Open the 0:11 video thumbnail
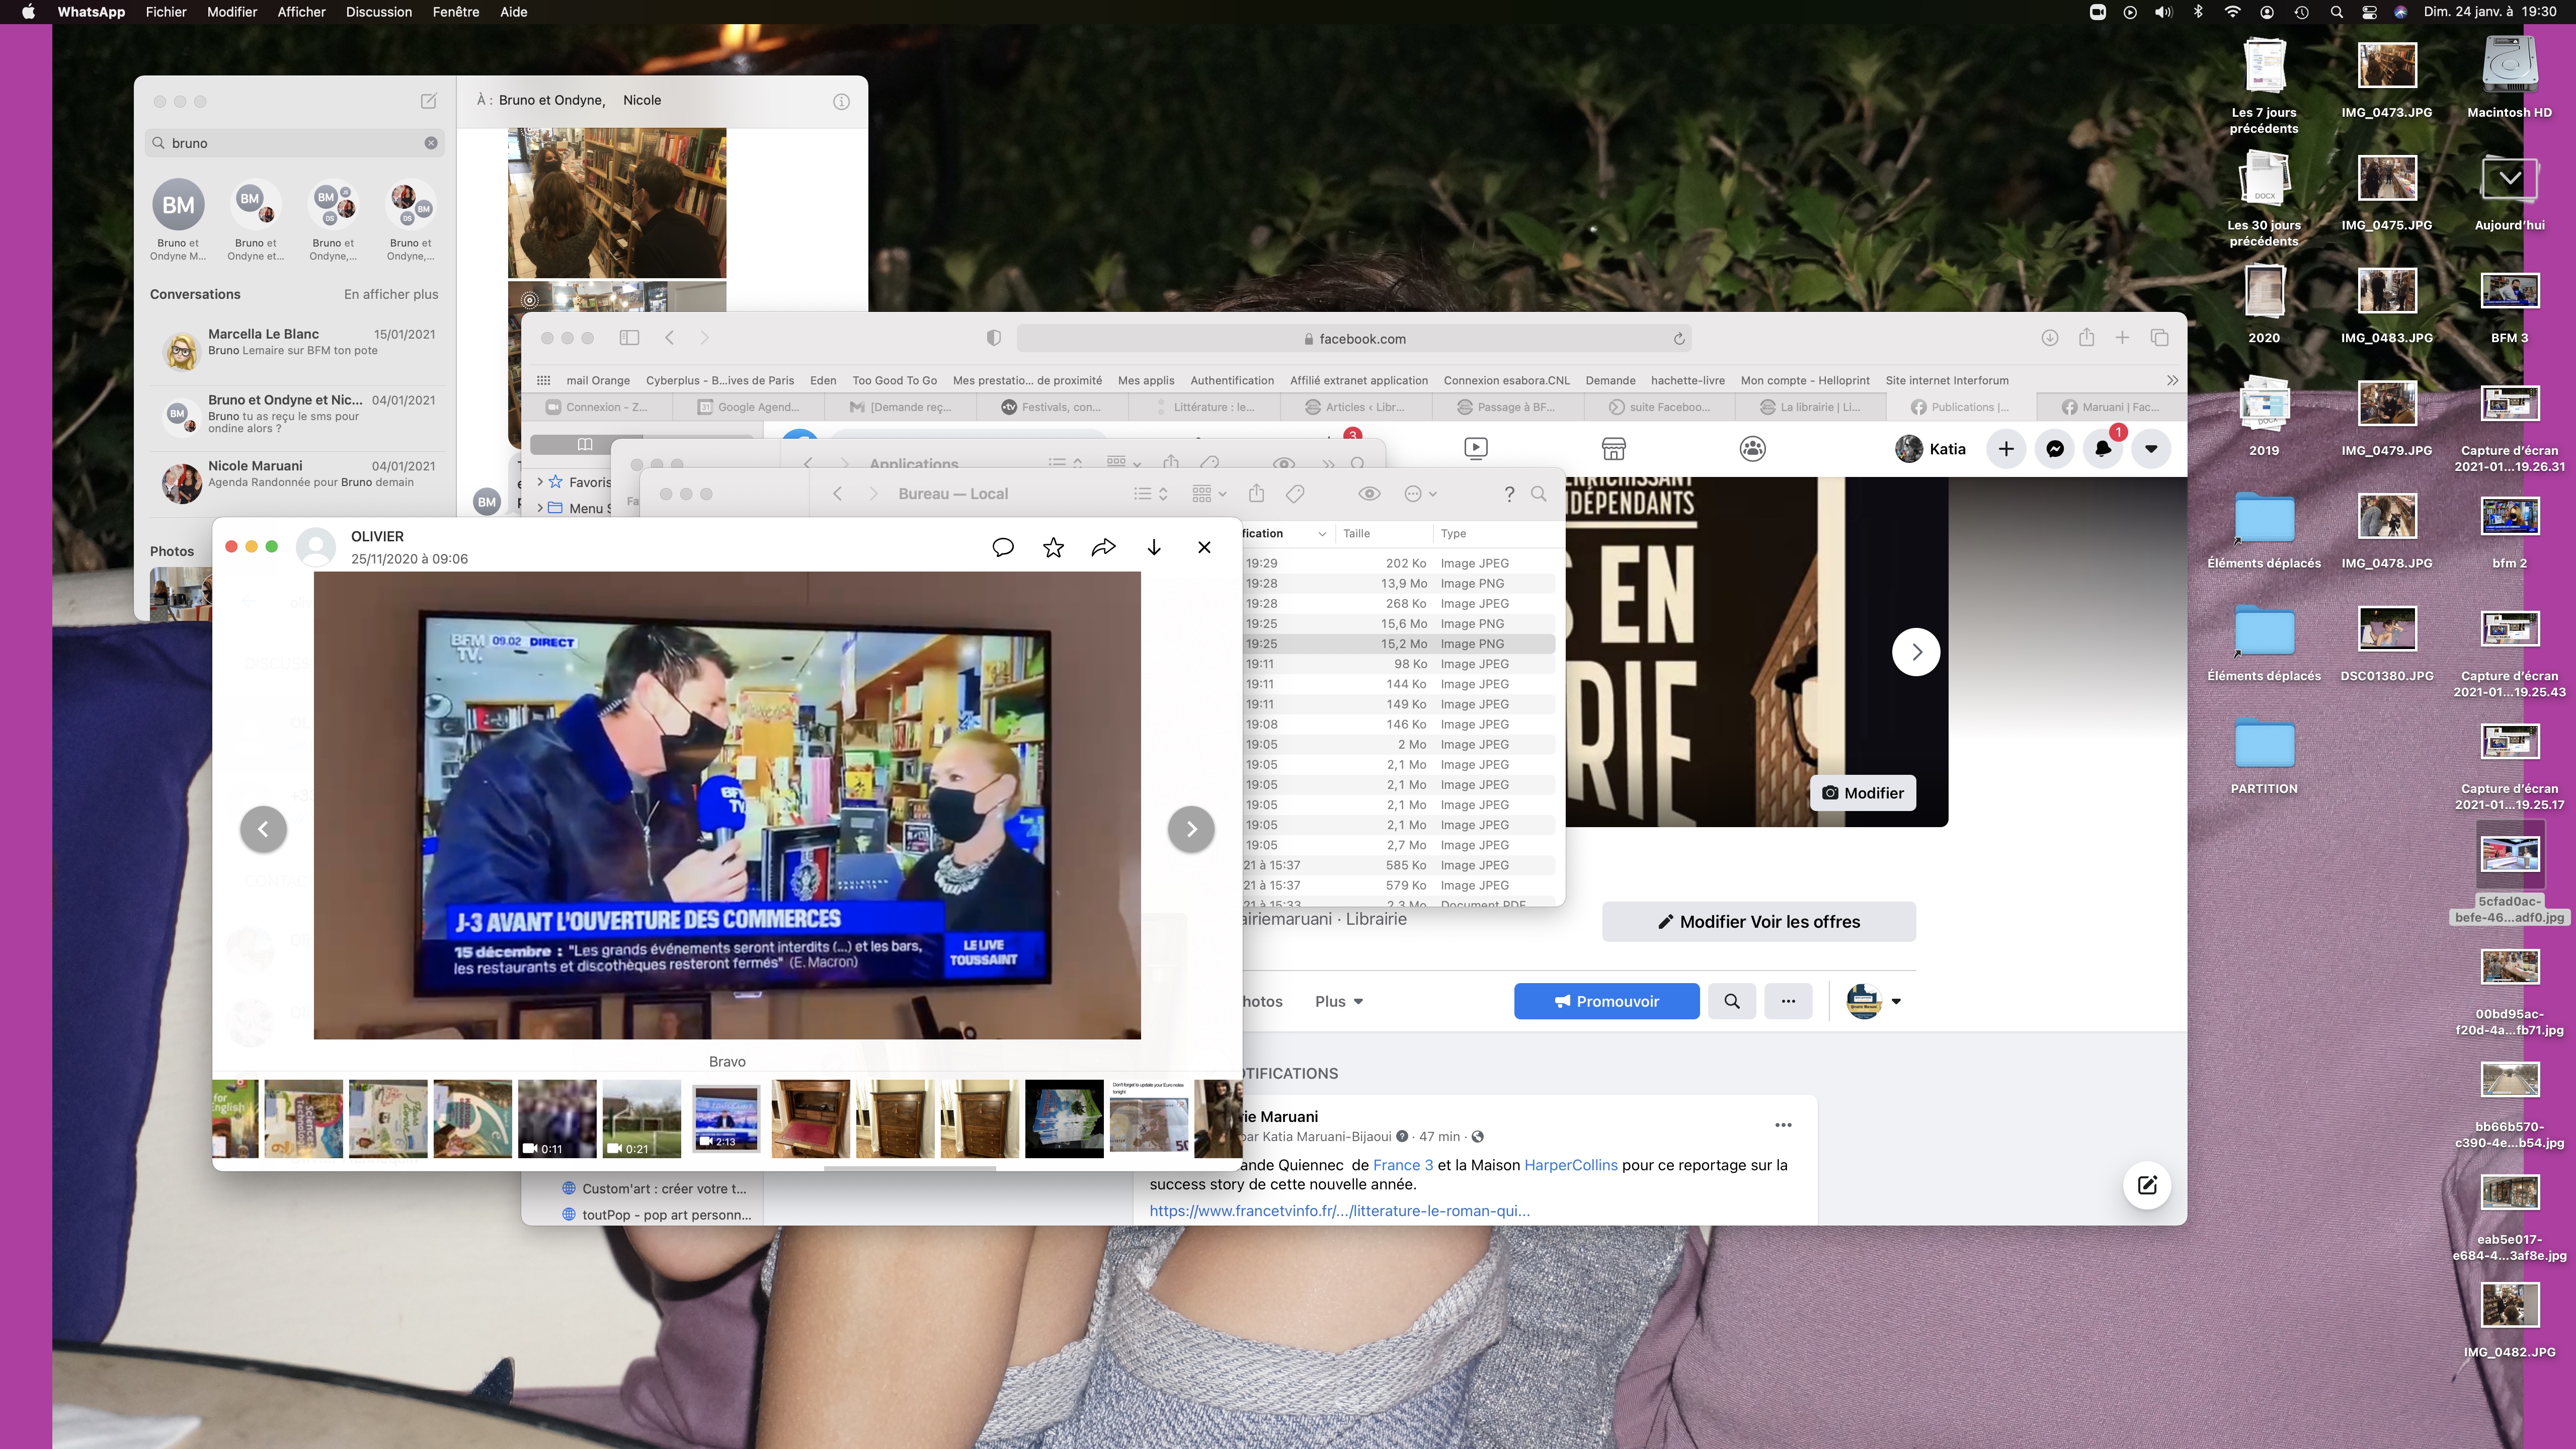2576x1449 pixels. click(557, 1119)
